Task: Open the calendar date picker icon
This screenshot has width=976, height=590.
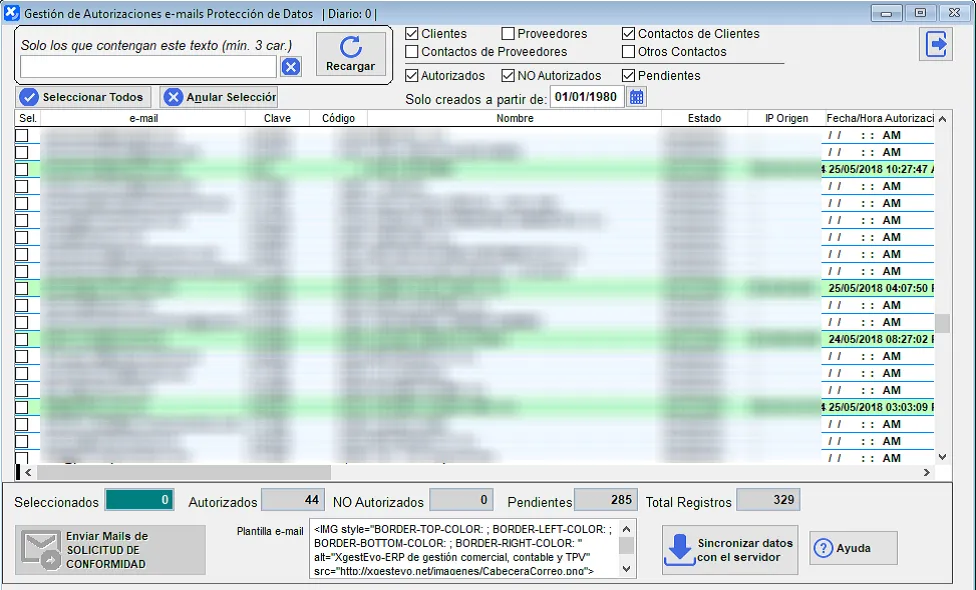Action: 637,97
